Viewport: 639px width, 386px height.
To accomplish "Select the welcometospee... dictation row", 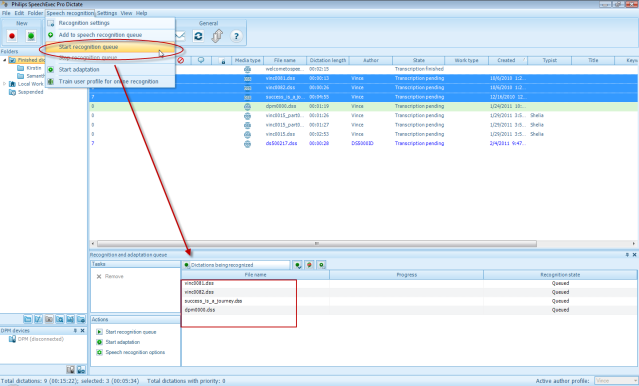I will [x=364, y=69].
